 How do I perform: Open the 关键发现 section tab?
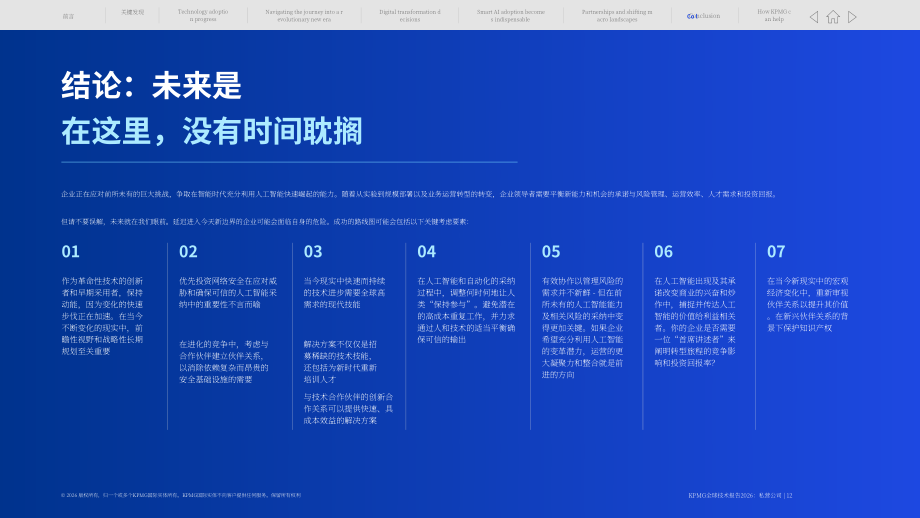click(x=133, y=12)
